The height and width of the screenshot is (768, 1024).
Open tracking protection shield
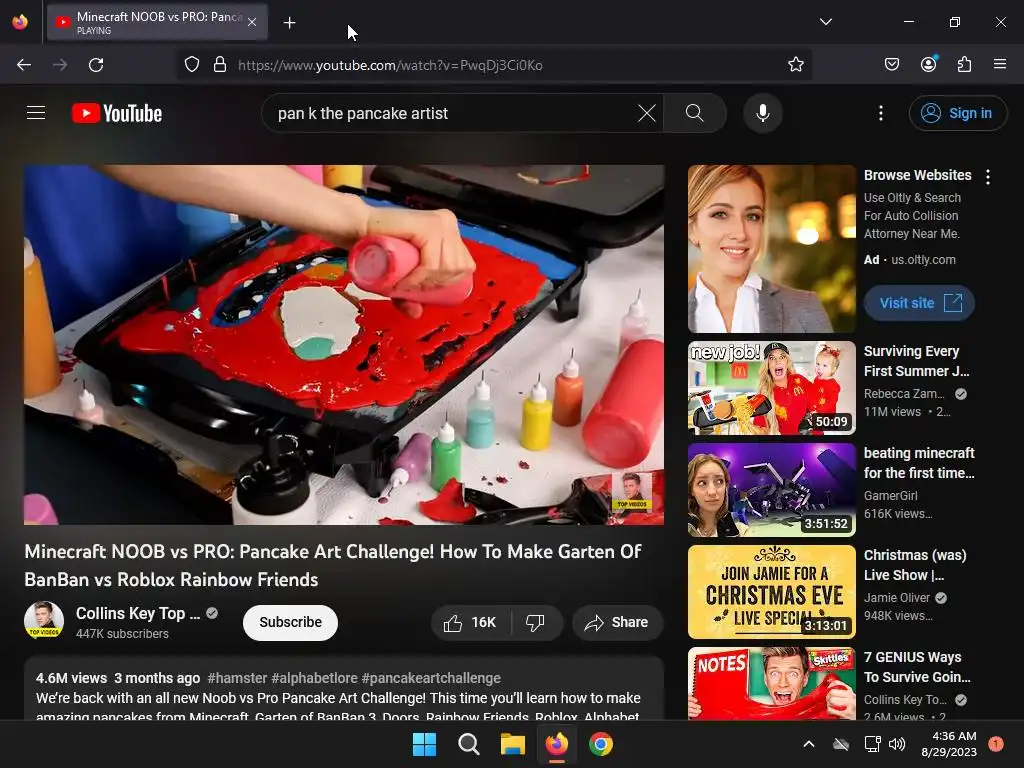[x=191, y=65]
